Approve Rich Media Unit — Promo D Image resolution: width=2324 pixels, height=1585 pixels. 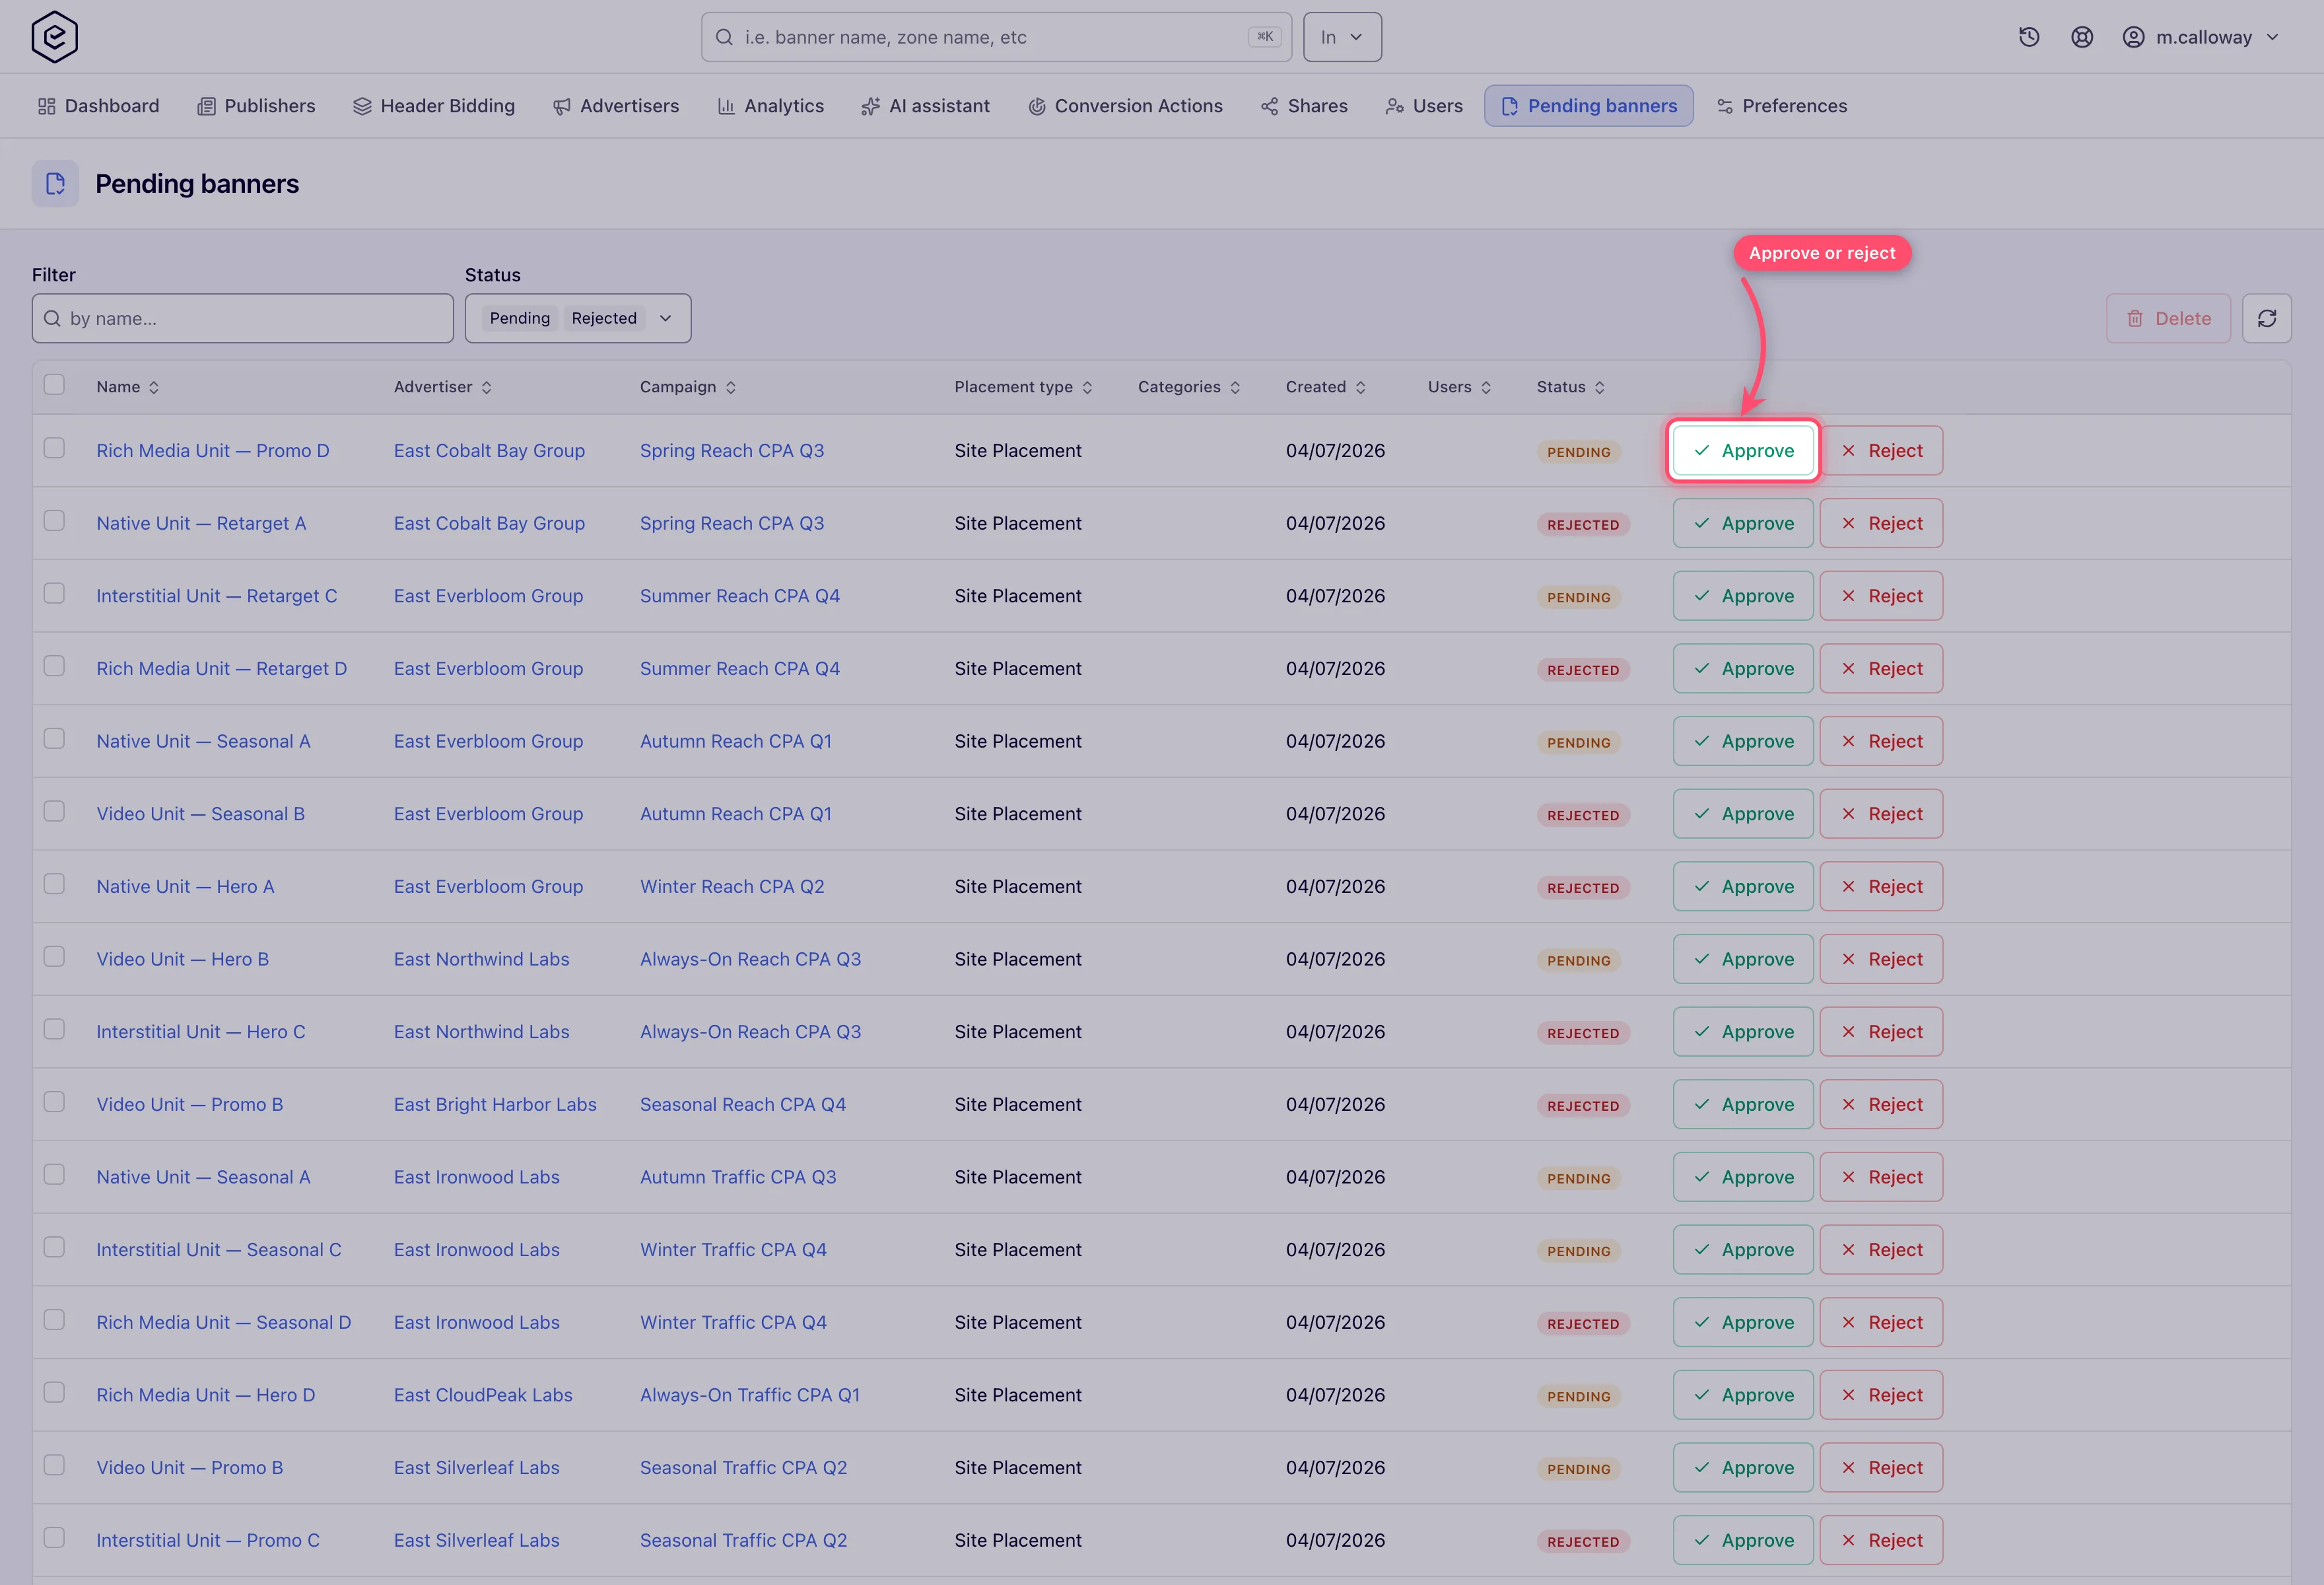1743,451
